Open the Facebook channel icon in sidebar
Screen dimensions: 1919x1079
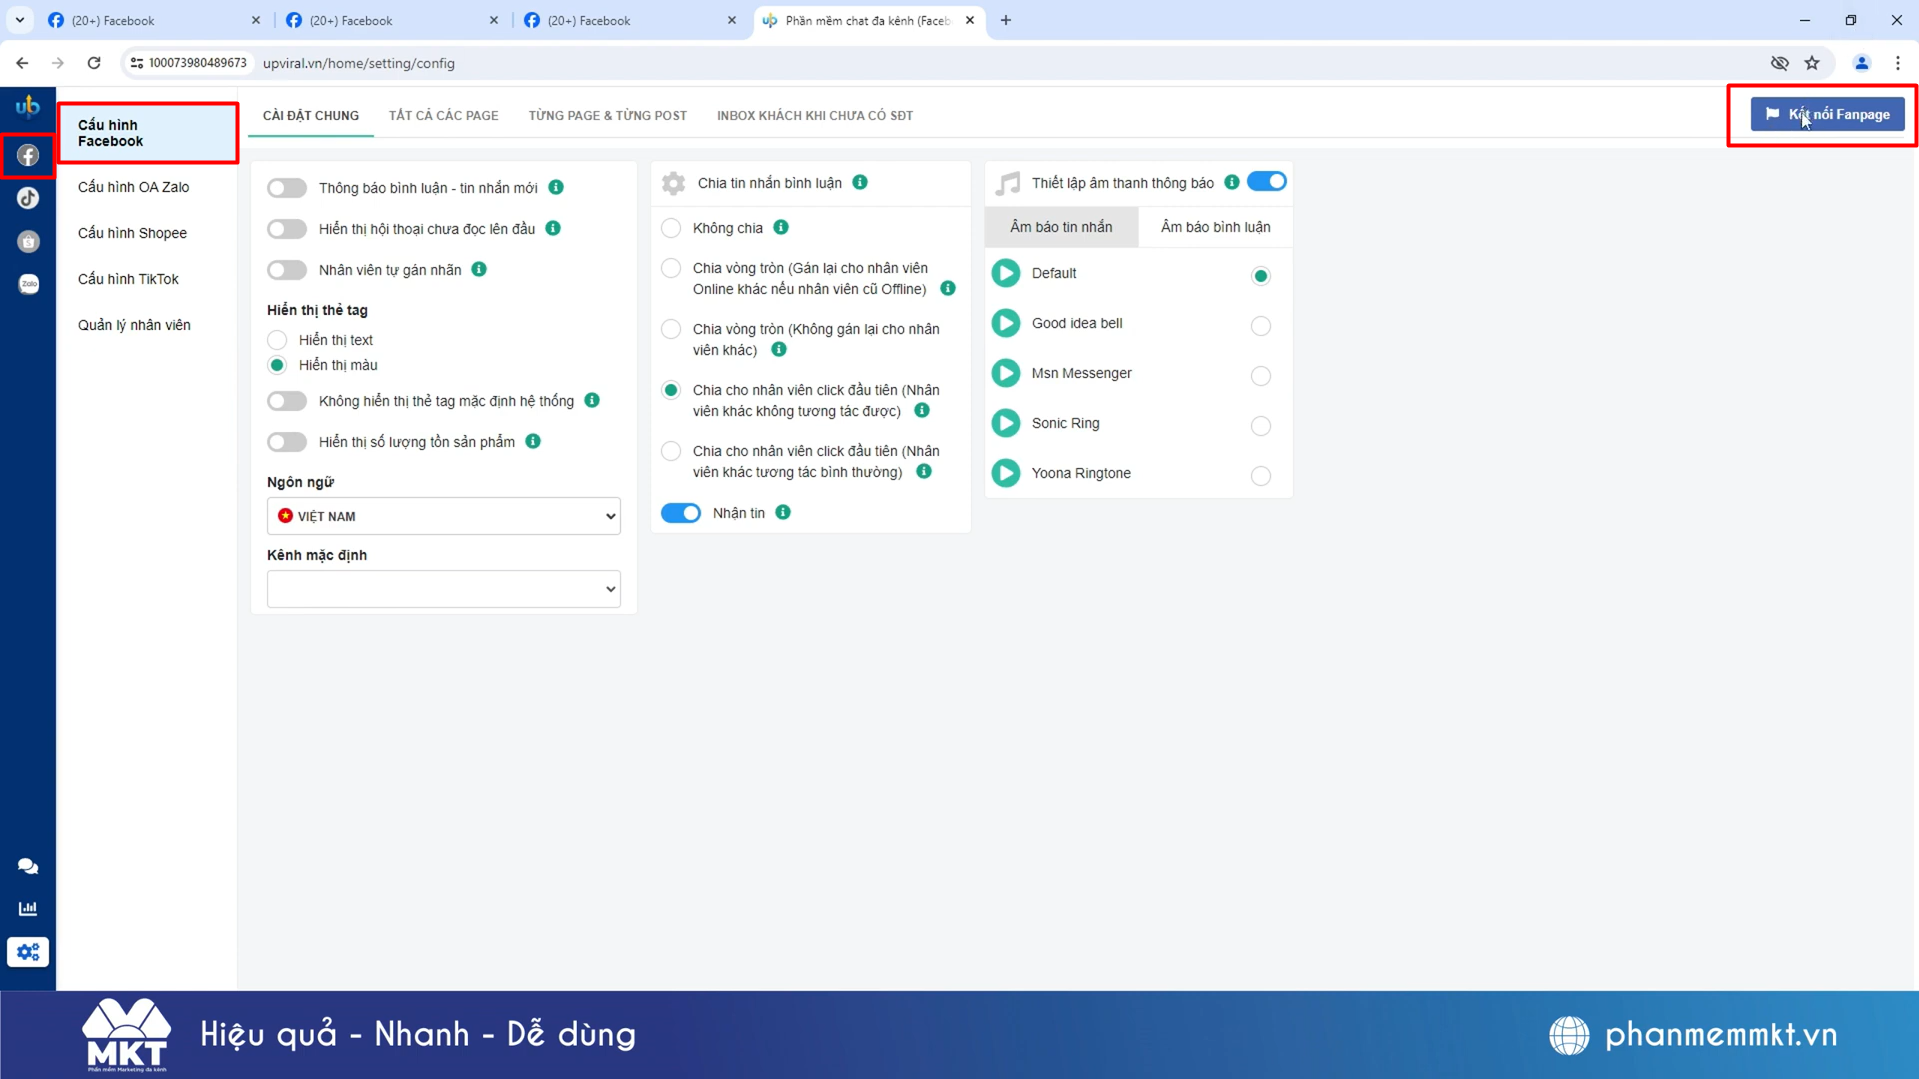point(28,156)
